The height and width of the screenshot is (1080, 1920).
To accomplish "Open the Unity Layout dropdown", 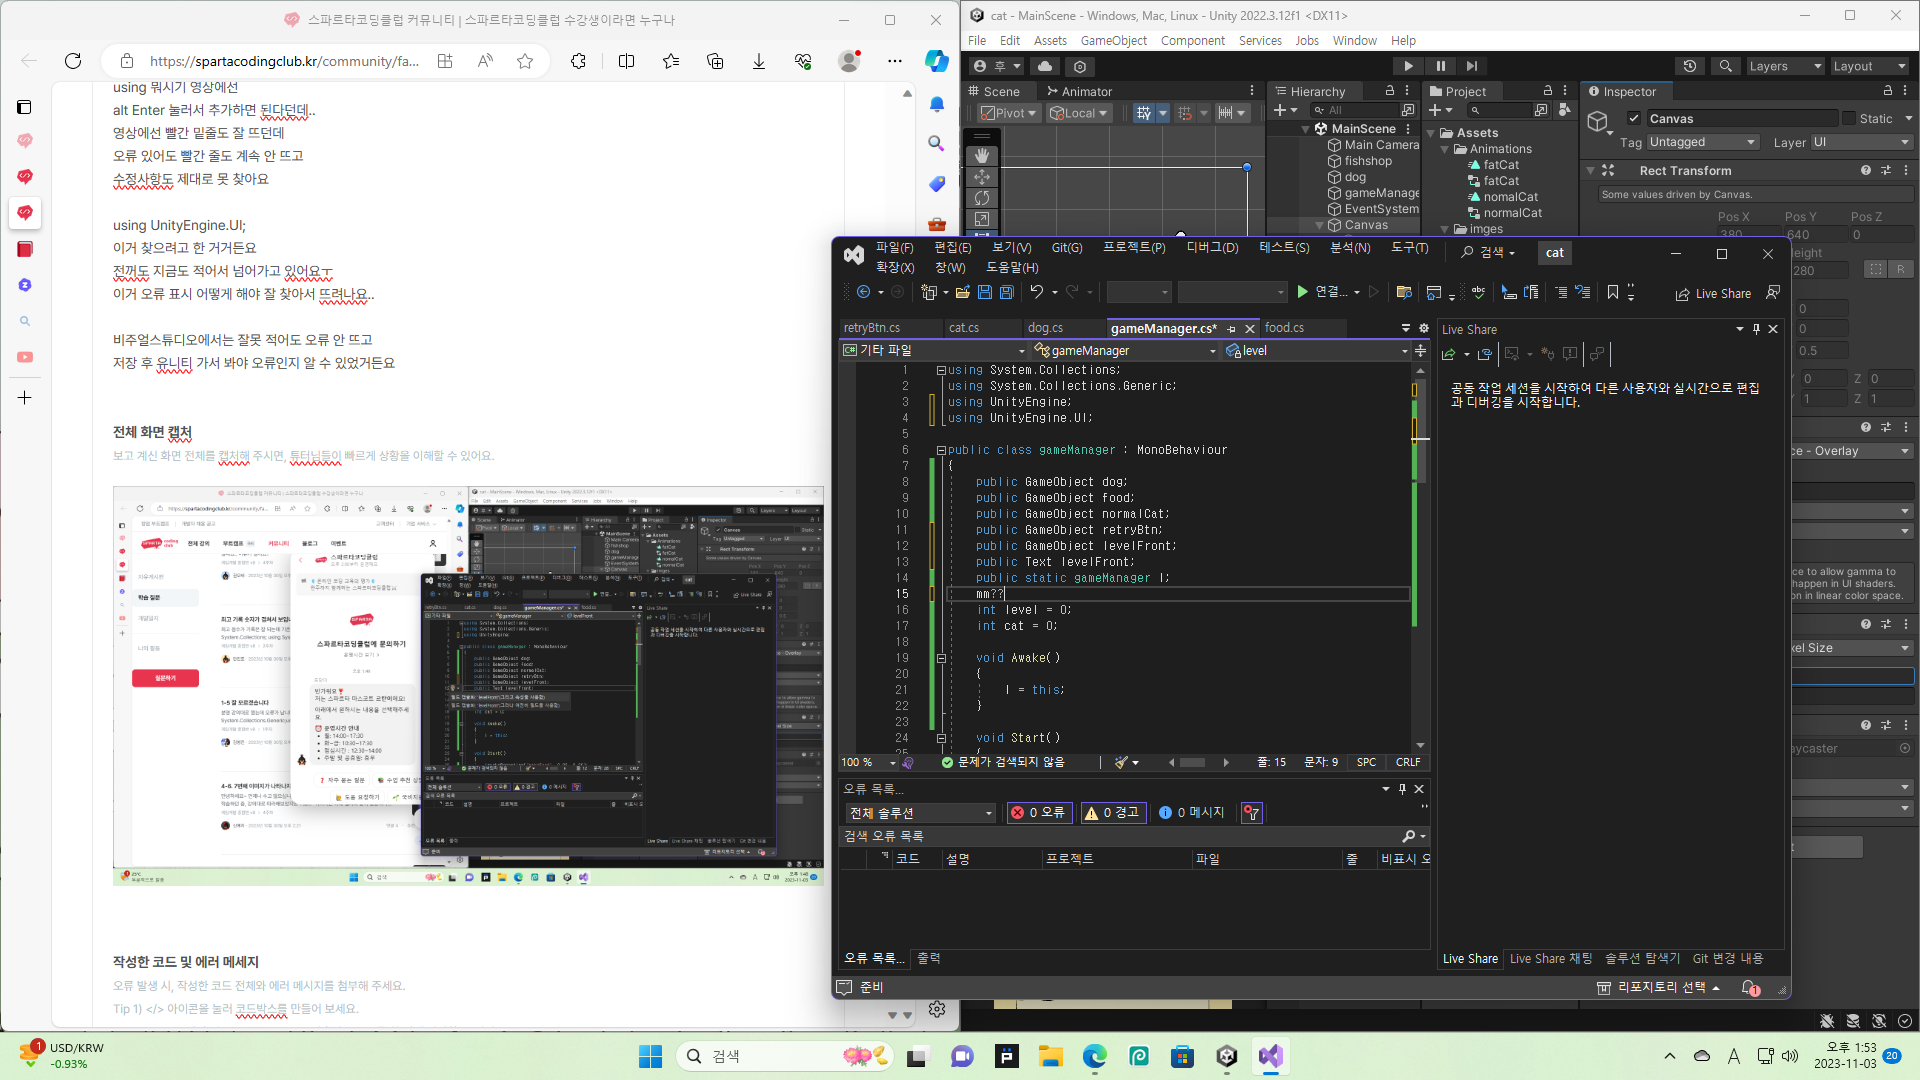I will tap(1870, 66).
